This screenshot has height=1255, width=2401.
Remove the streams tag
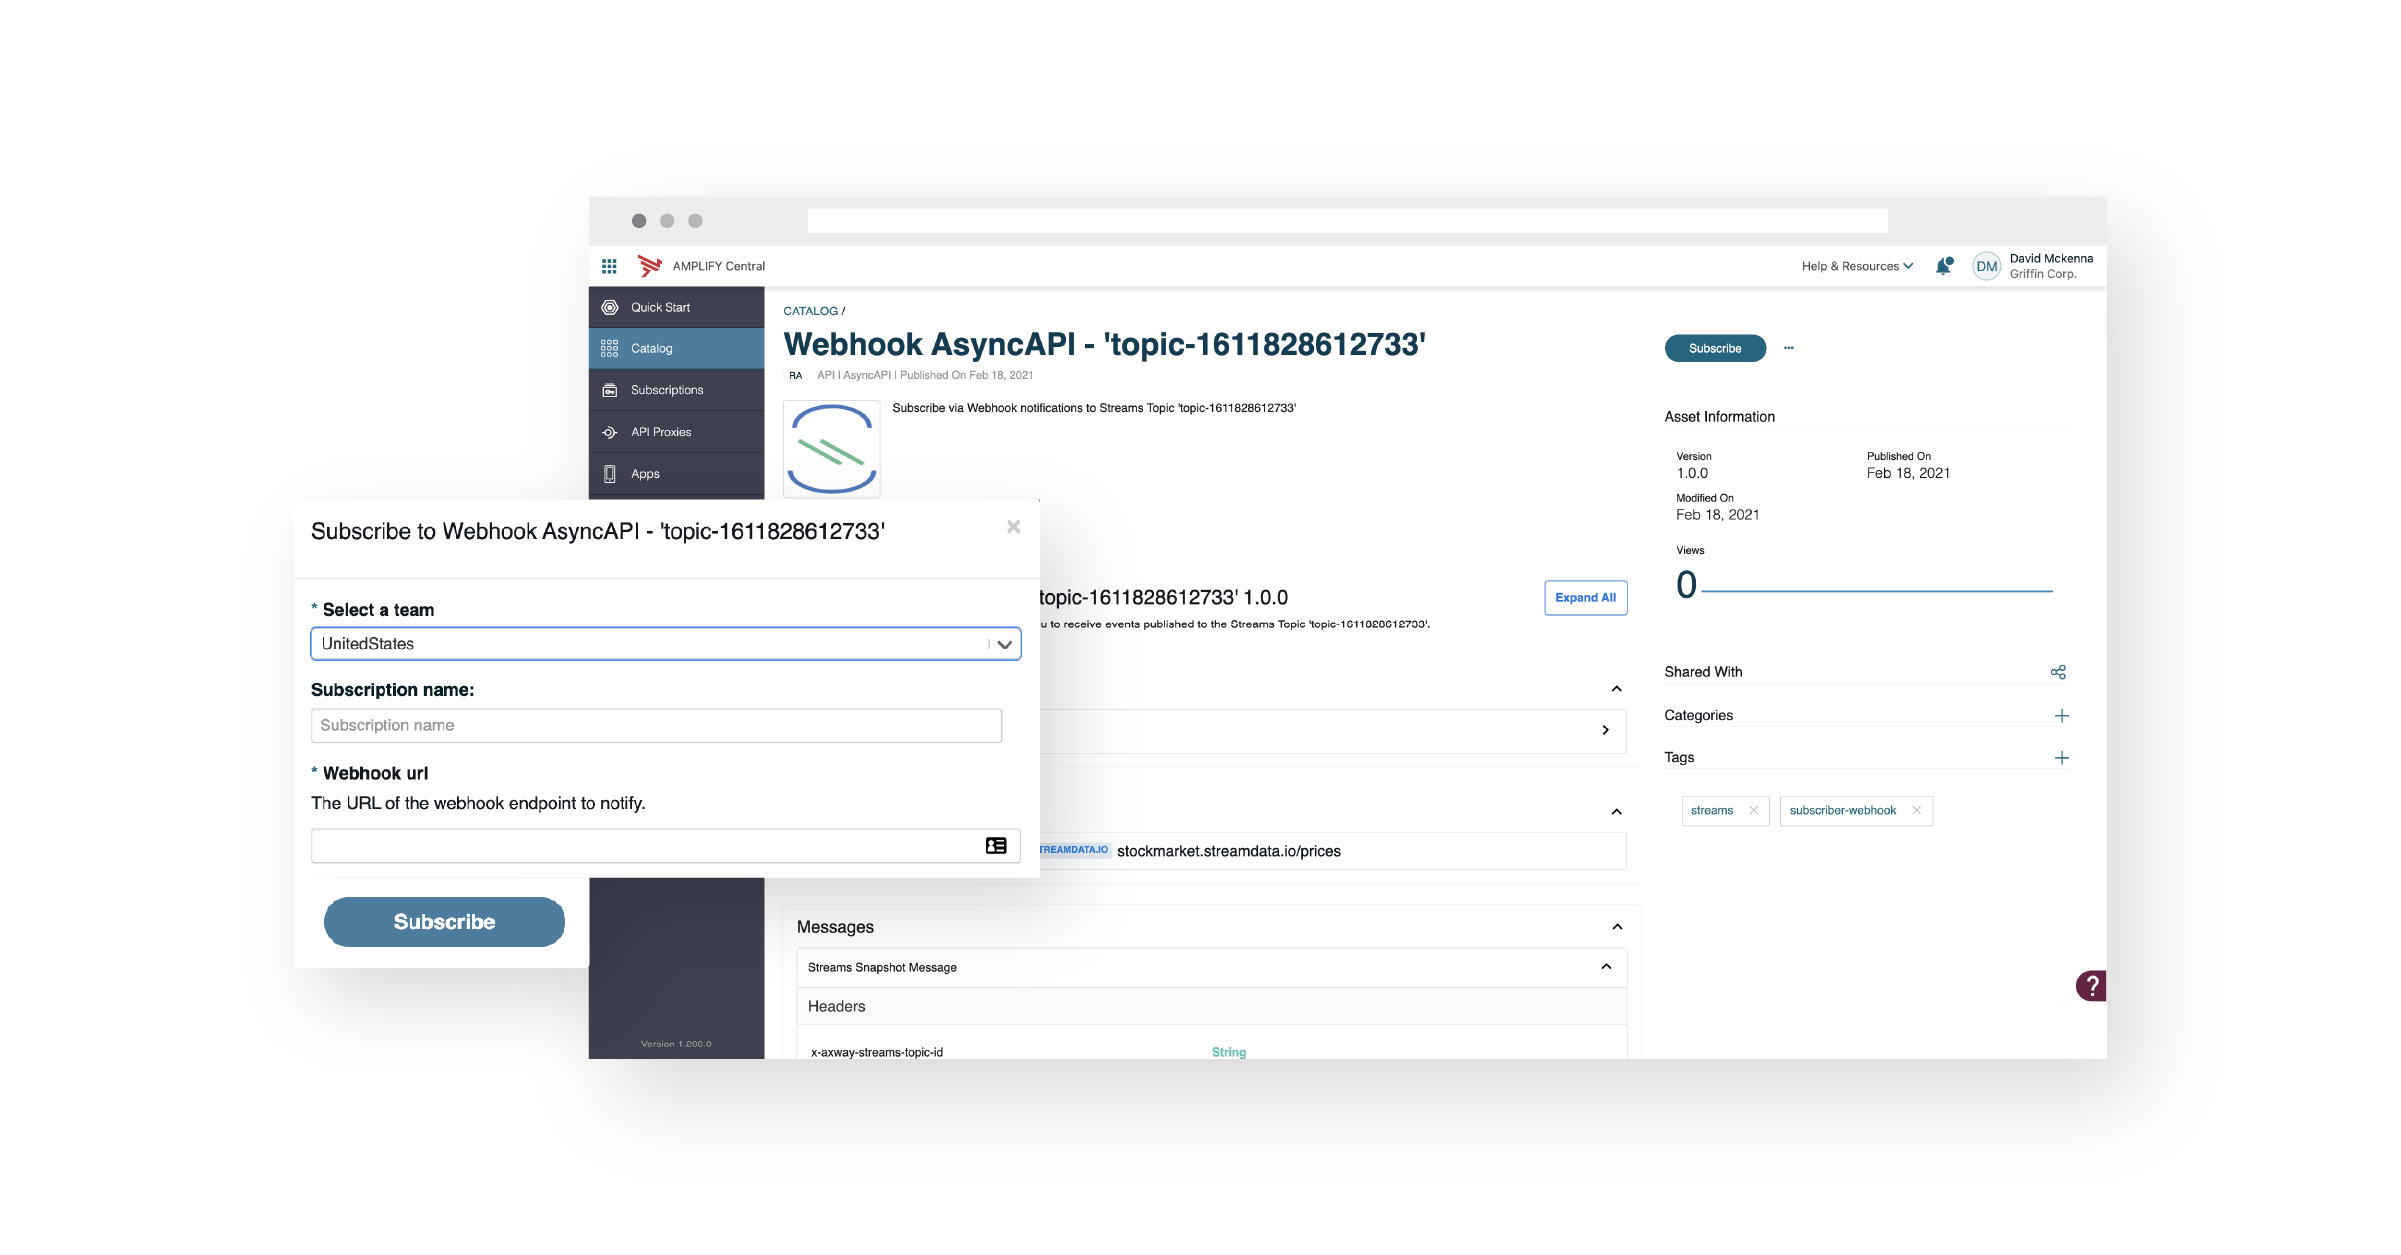[1753, 811]
